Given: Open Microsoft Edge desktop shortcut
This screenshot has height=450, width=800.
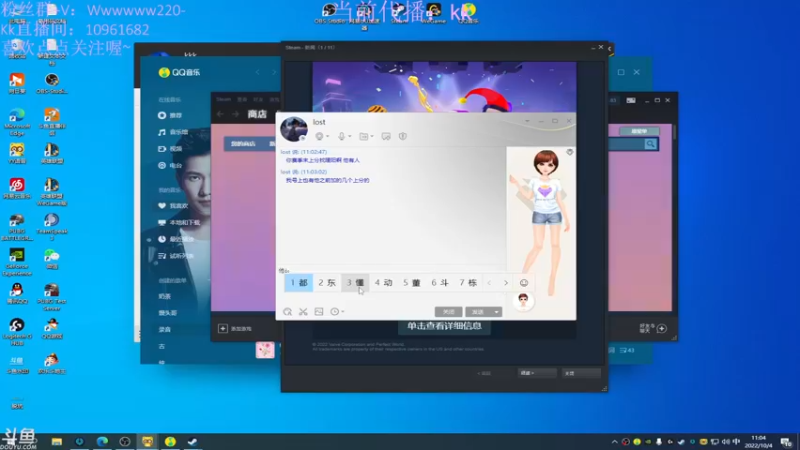Looking at the screenshot, I should coord(17,121).
